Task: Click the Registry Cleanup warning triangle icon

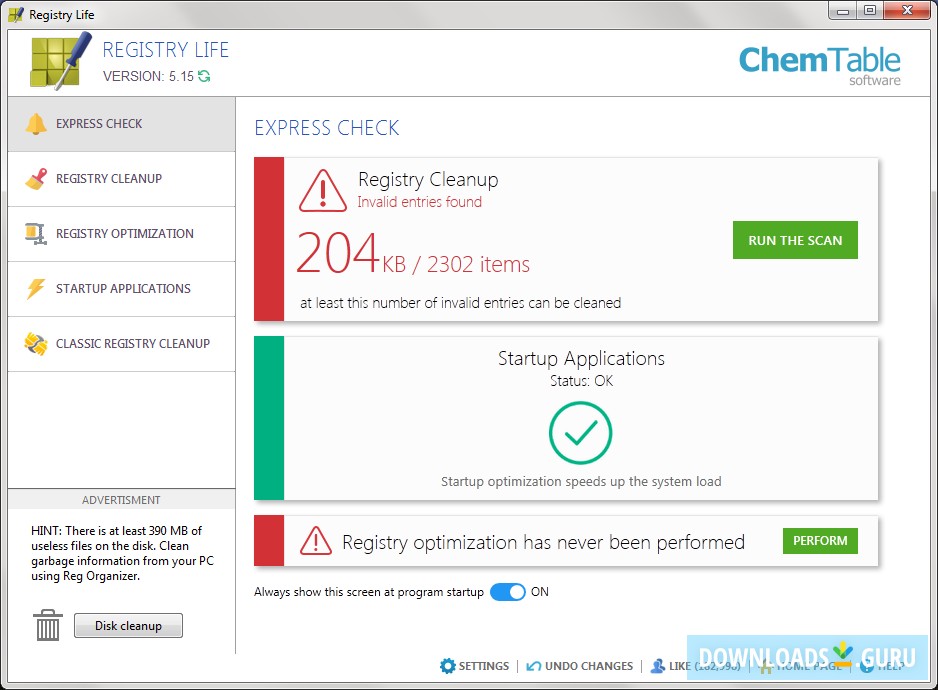Action: 322,191
